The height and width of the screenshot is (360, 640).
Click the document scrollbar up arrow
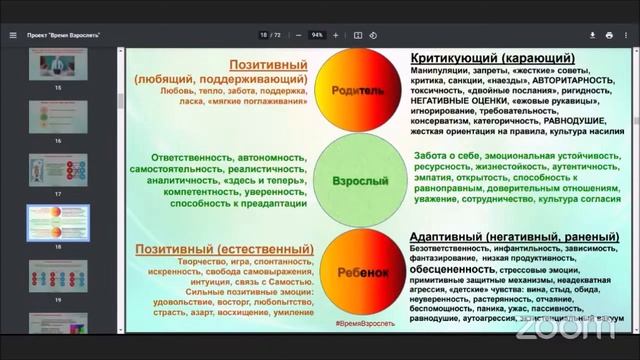tap(636, 51)
